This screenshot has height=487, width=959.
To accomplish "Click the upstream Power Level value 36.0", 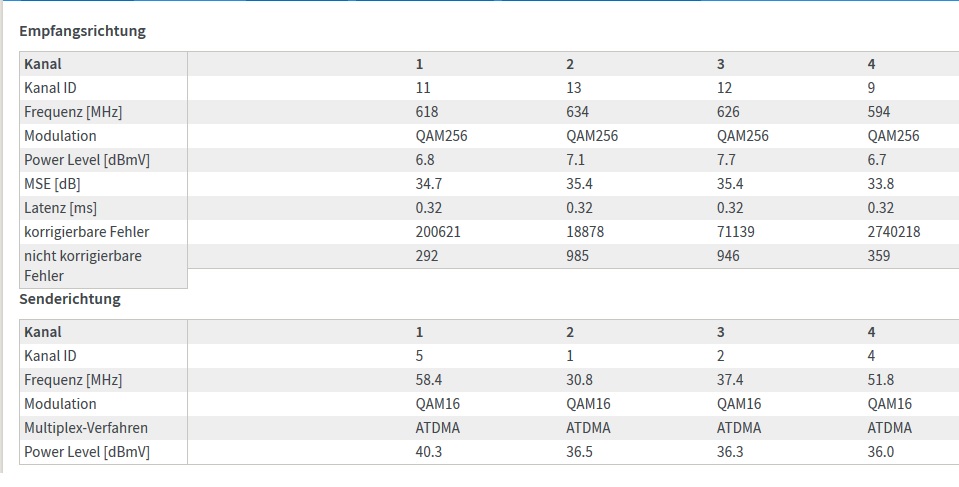I will pyautogui.click(x=881, y=452).
